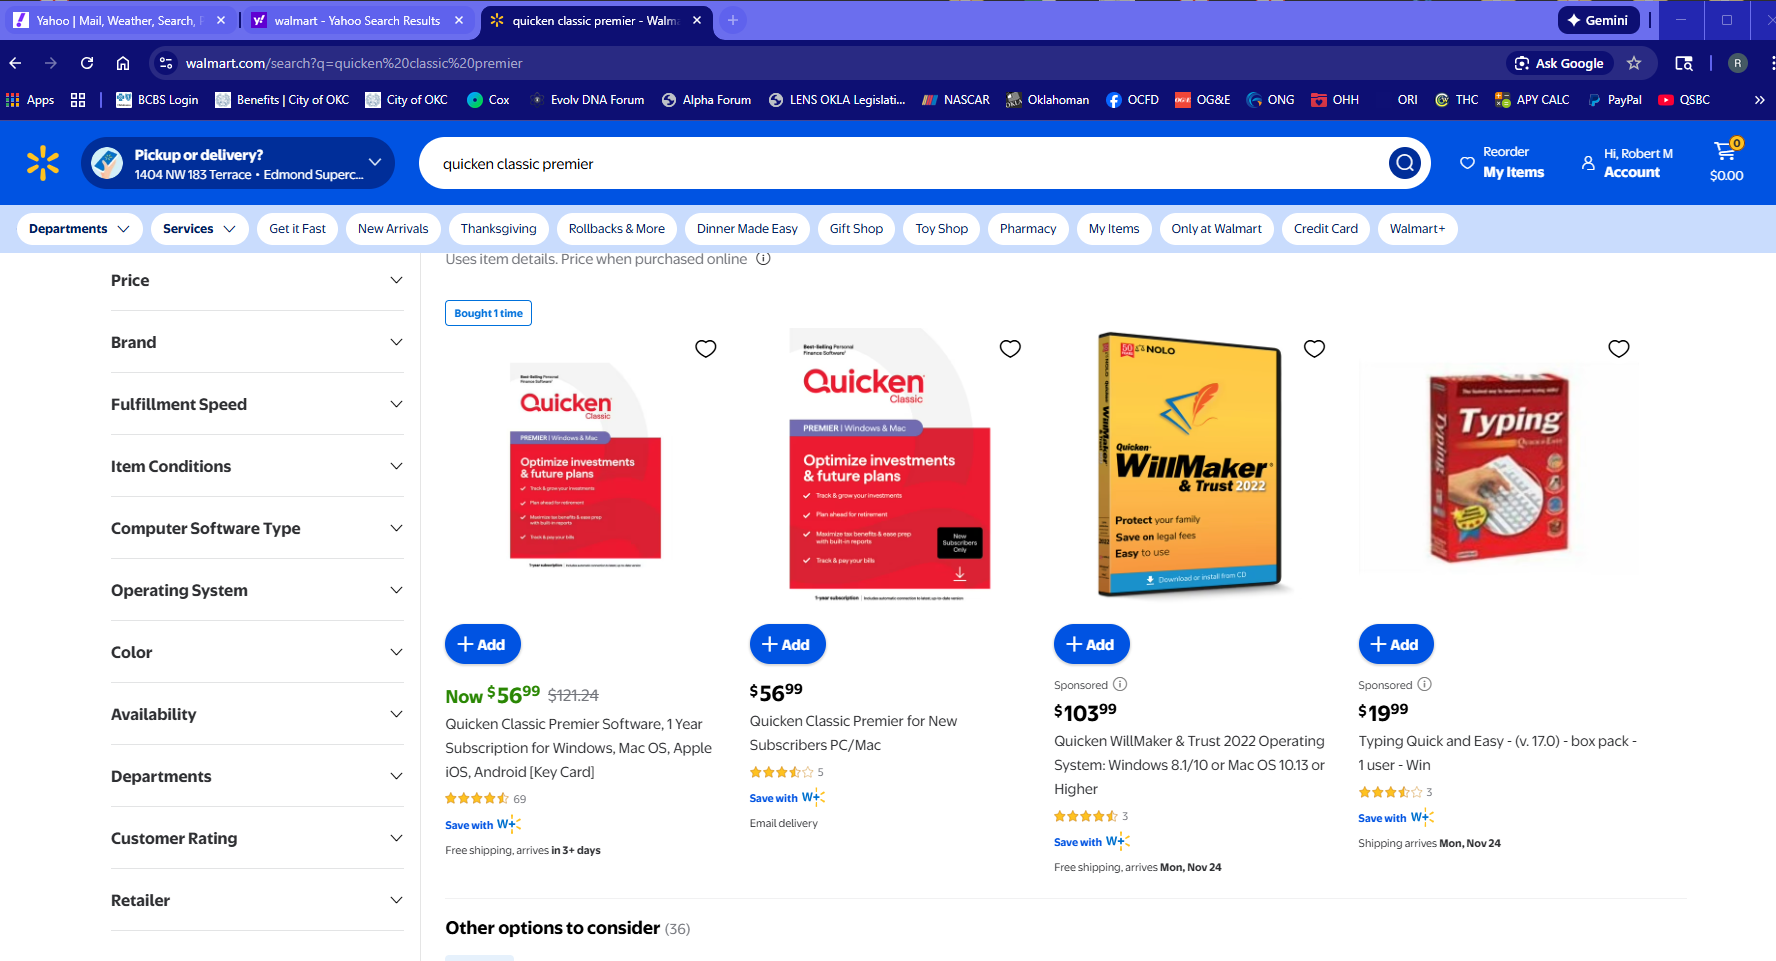Add WillMaker & Trust 2022 to cart
The height and width of the screenshot is (961, 1776).
click(1092, 645)
